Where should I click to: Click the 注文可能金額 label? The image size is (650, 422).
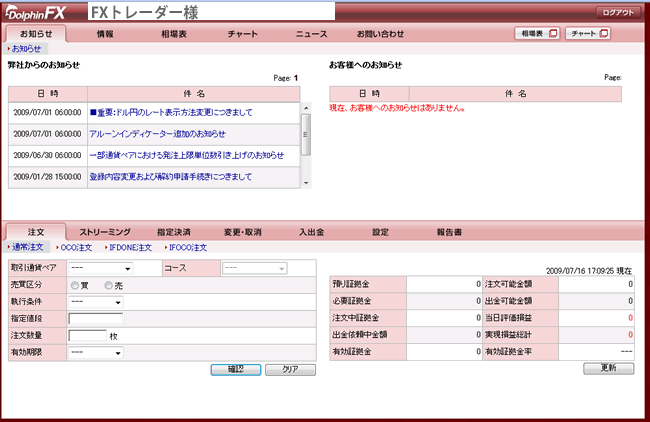pyautogui.click(x=508, y=284)
